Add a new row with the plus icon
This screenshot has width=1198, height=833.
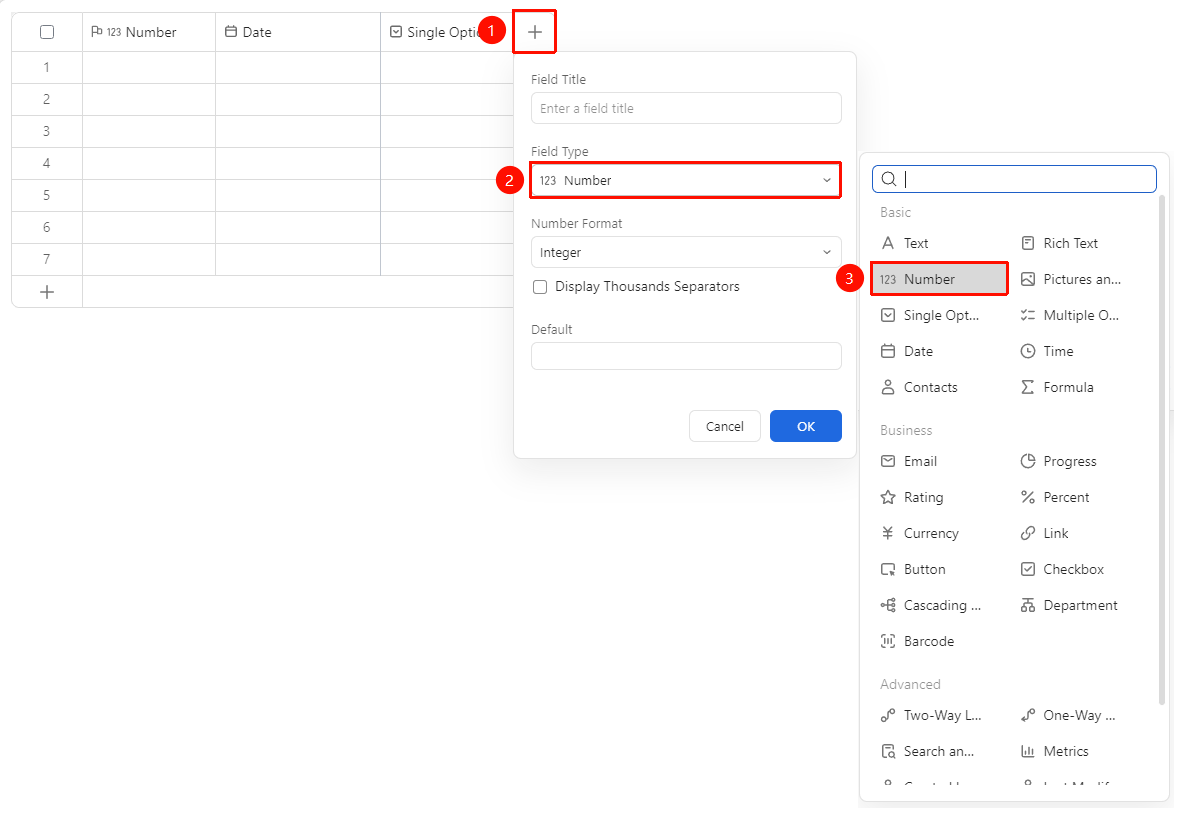click(x=47, y=292)
